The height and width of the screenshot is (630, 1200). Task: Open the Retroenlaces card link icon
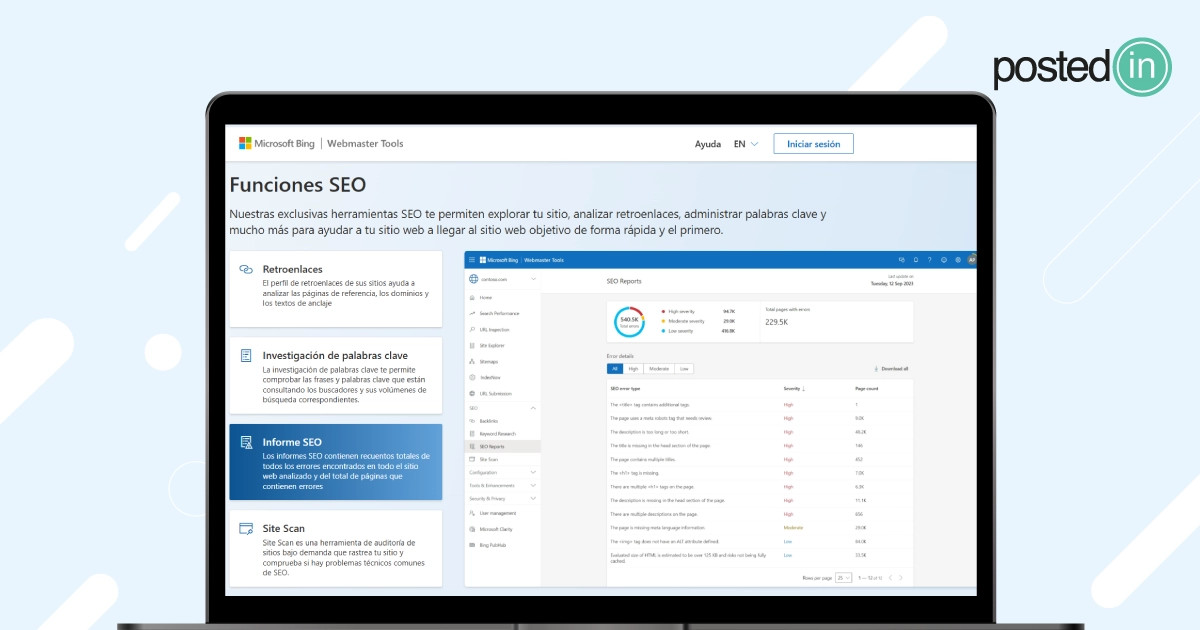click(246, 270)
